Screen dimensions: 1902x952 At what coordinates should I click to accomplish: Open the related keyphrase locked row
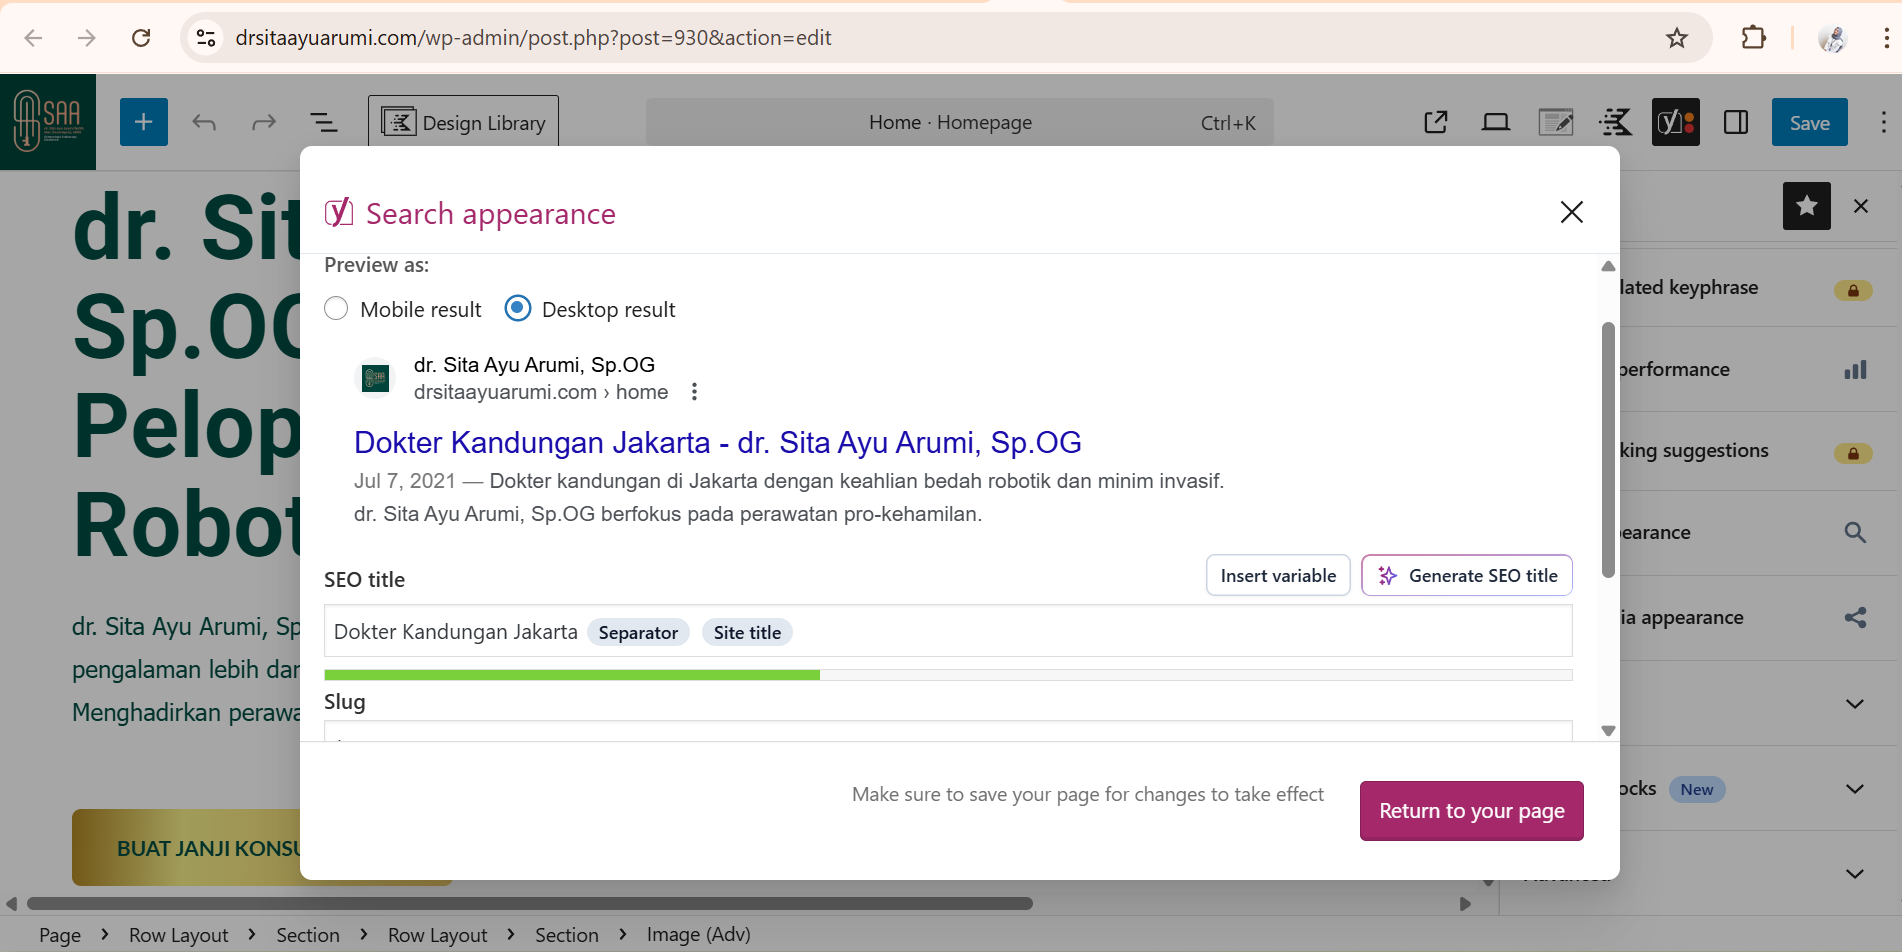tap(1746, 288)
